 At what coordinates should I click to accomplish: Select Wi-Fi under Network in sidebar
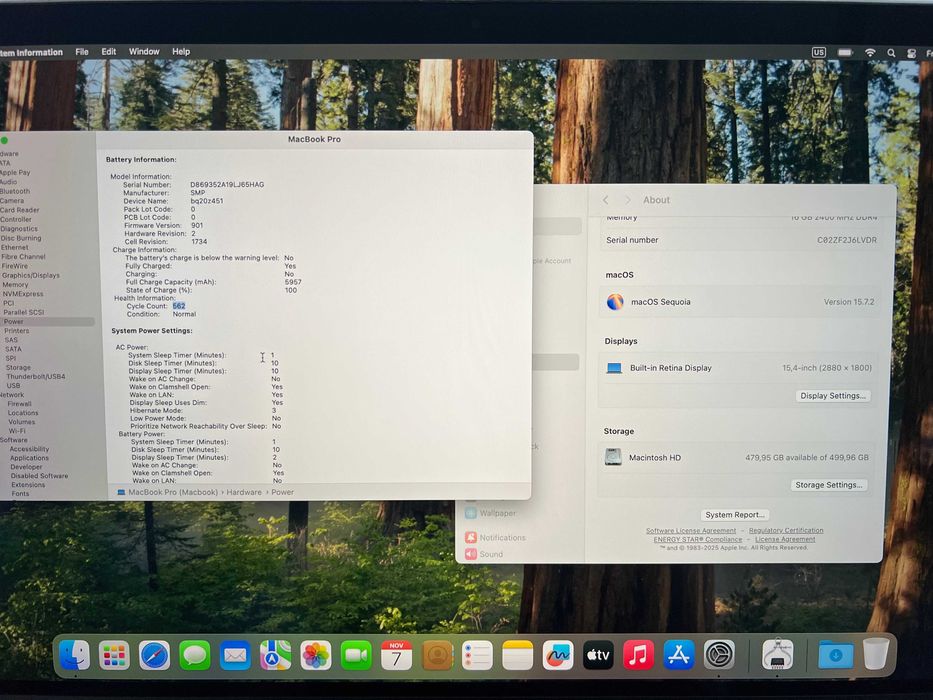coord(17,431)
